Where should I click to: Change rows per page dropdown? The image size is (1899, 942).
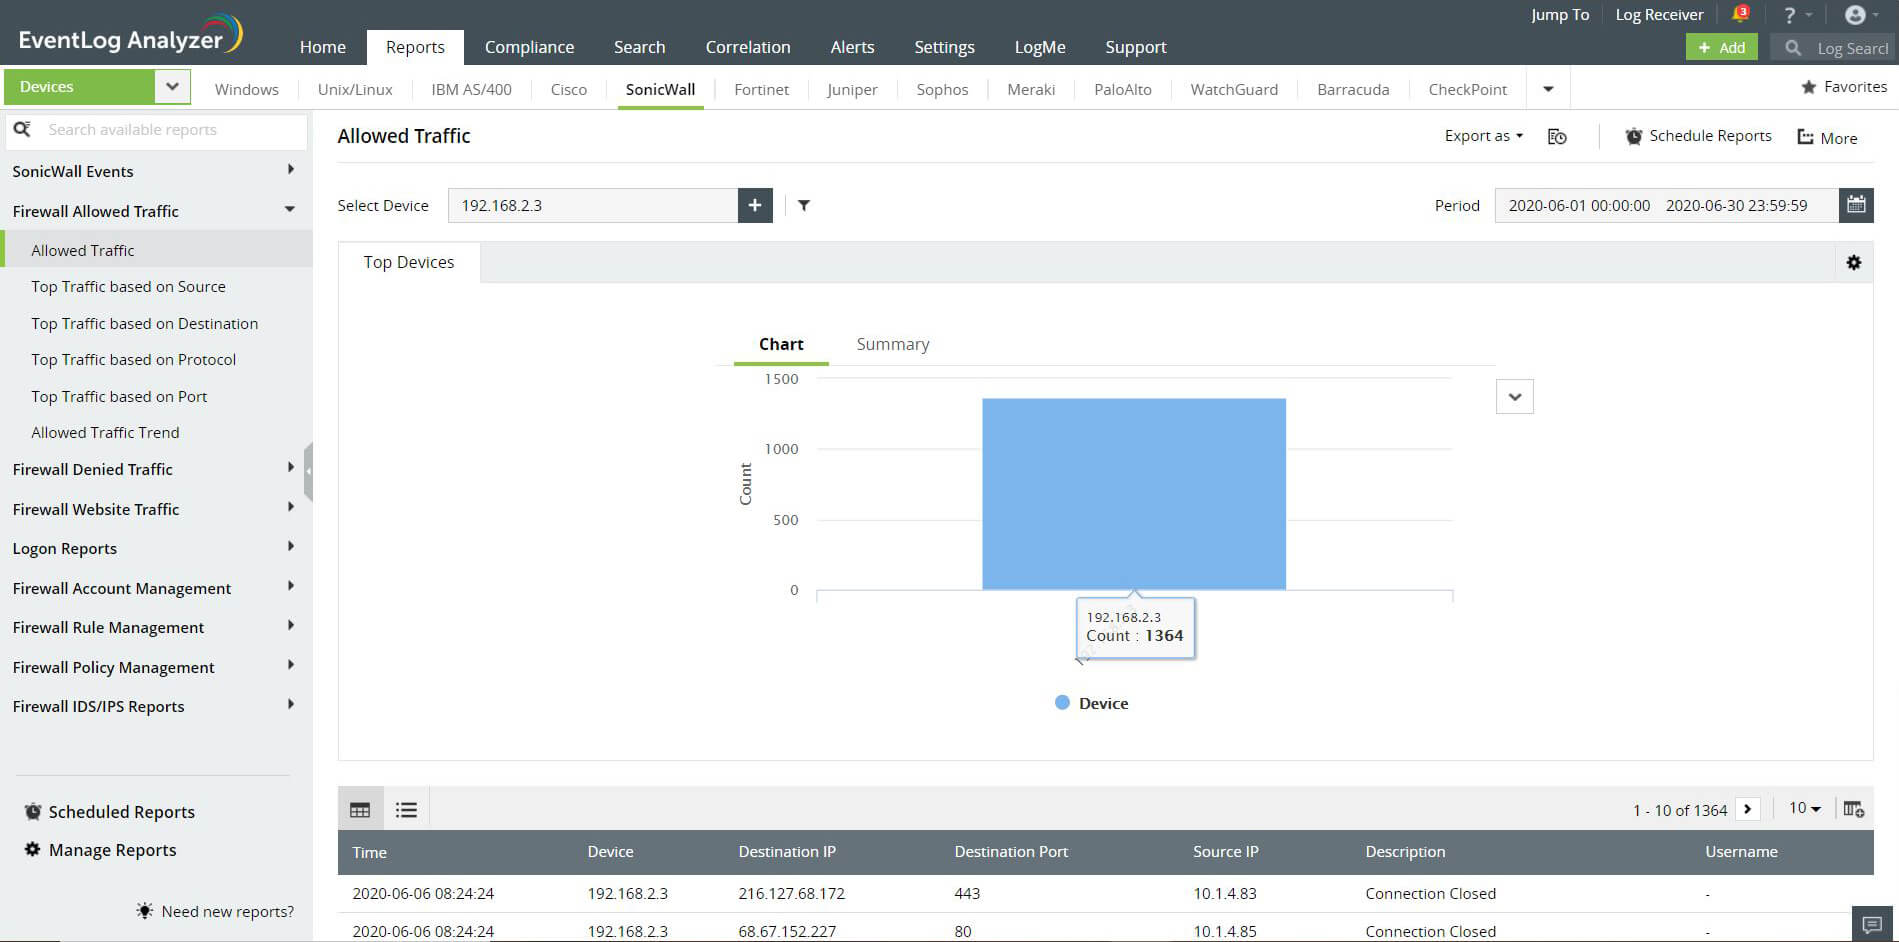pyautogui.click(x=1805, y=808)
